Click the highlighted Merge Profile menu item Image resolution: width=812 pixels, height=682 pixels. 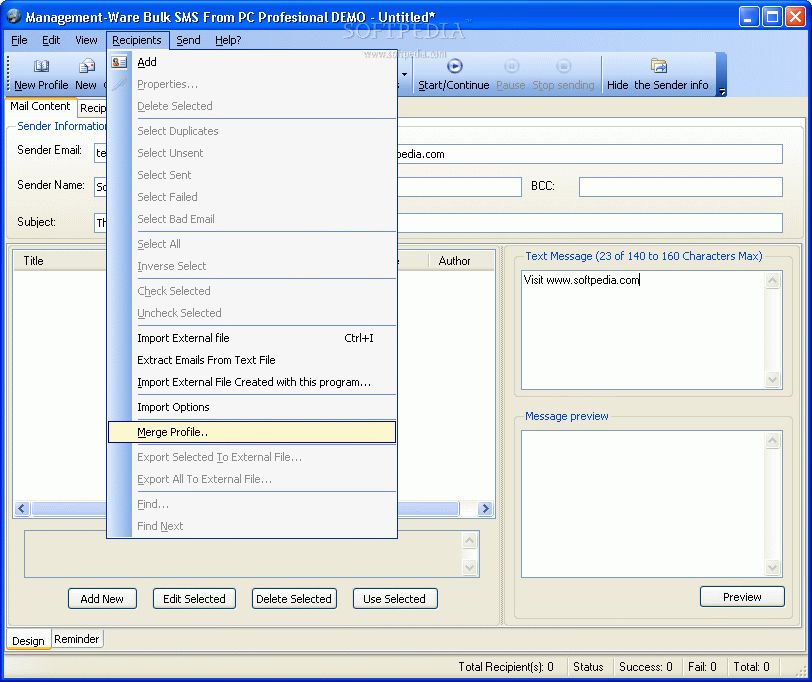[x=252, y=432]
